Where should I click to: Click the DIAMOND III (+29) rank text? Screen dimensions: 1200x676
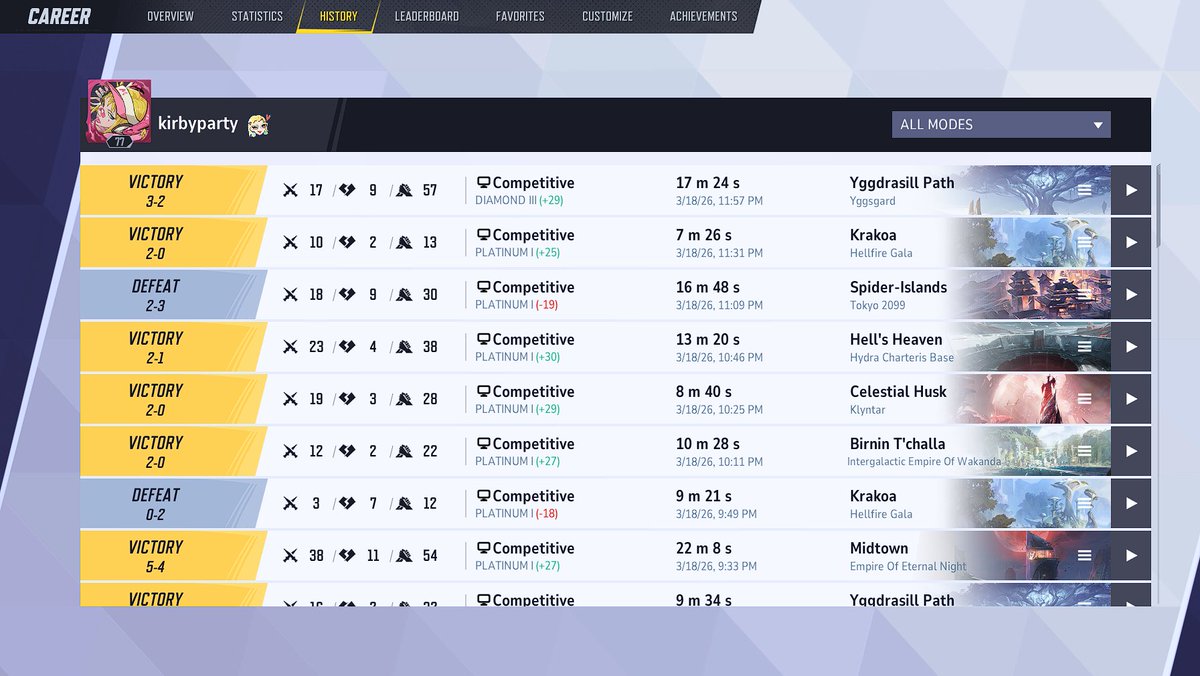[521, 201]
